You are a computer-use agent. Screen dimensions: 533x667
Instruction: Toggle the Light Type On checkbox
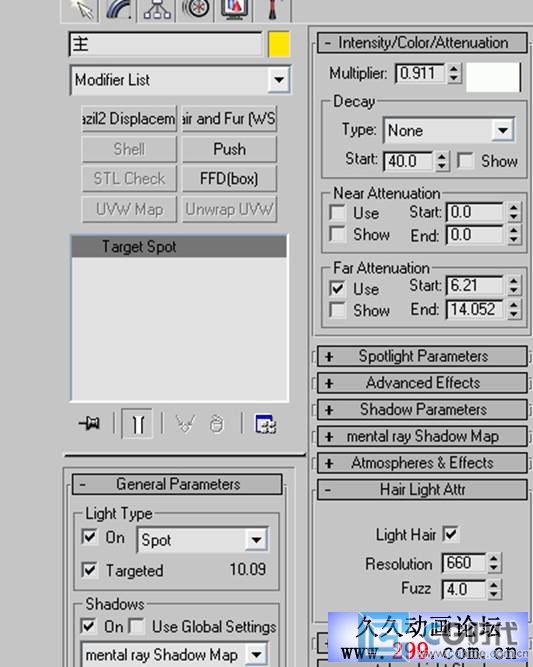pyautogui.click(x=89, y=537)
